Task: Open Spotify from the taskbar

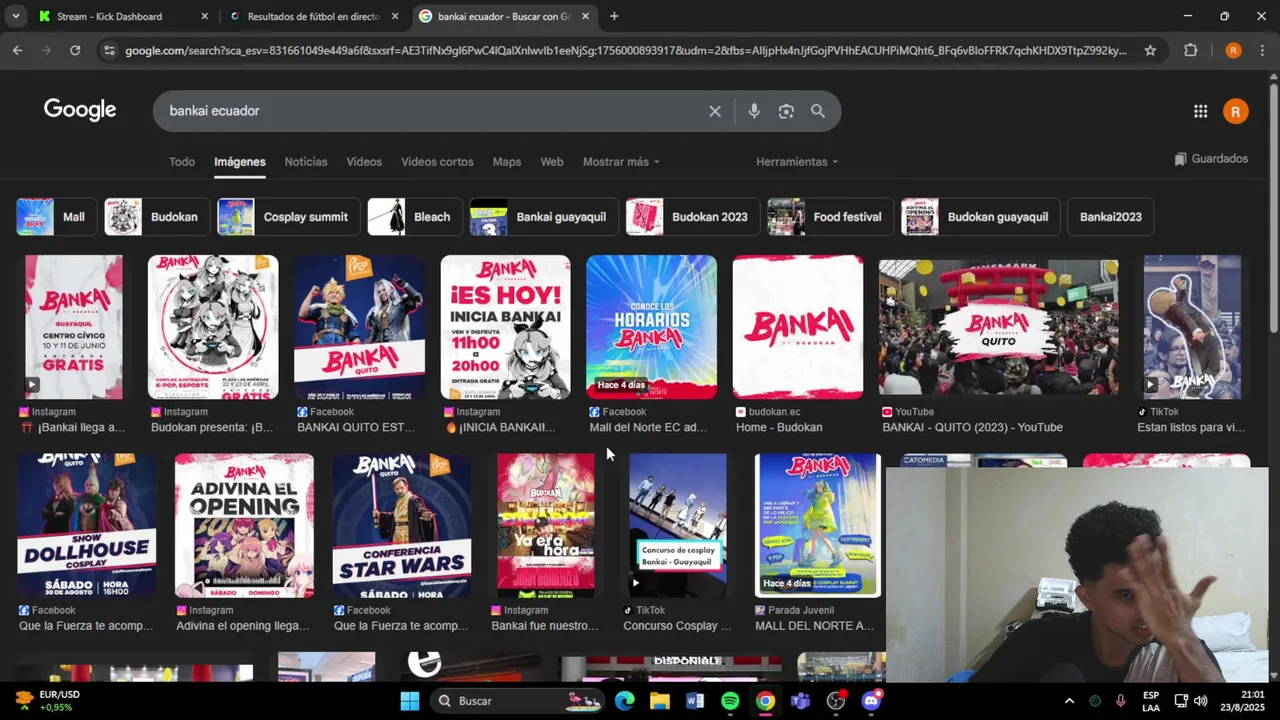Action: [x=730, y=701]
